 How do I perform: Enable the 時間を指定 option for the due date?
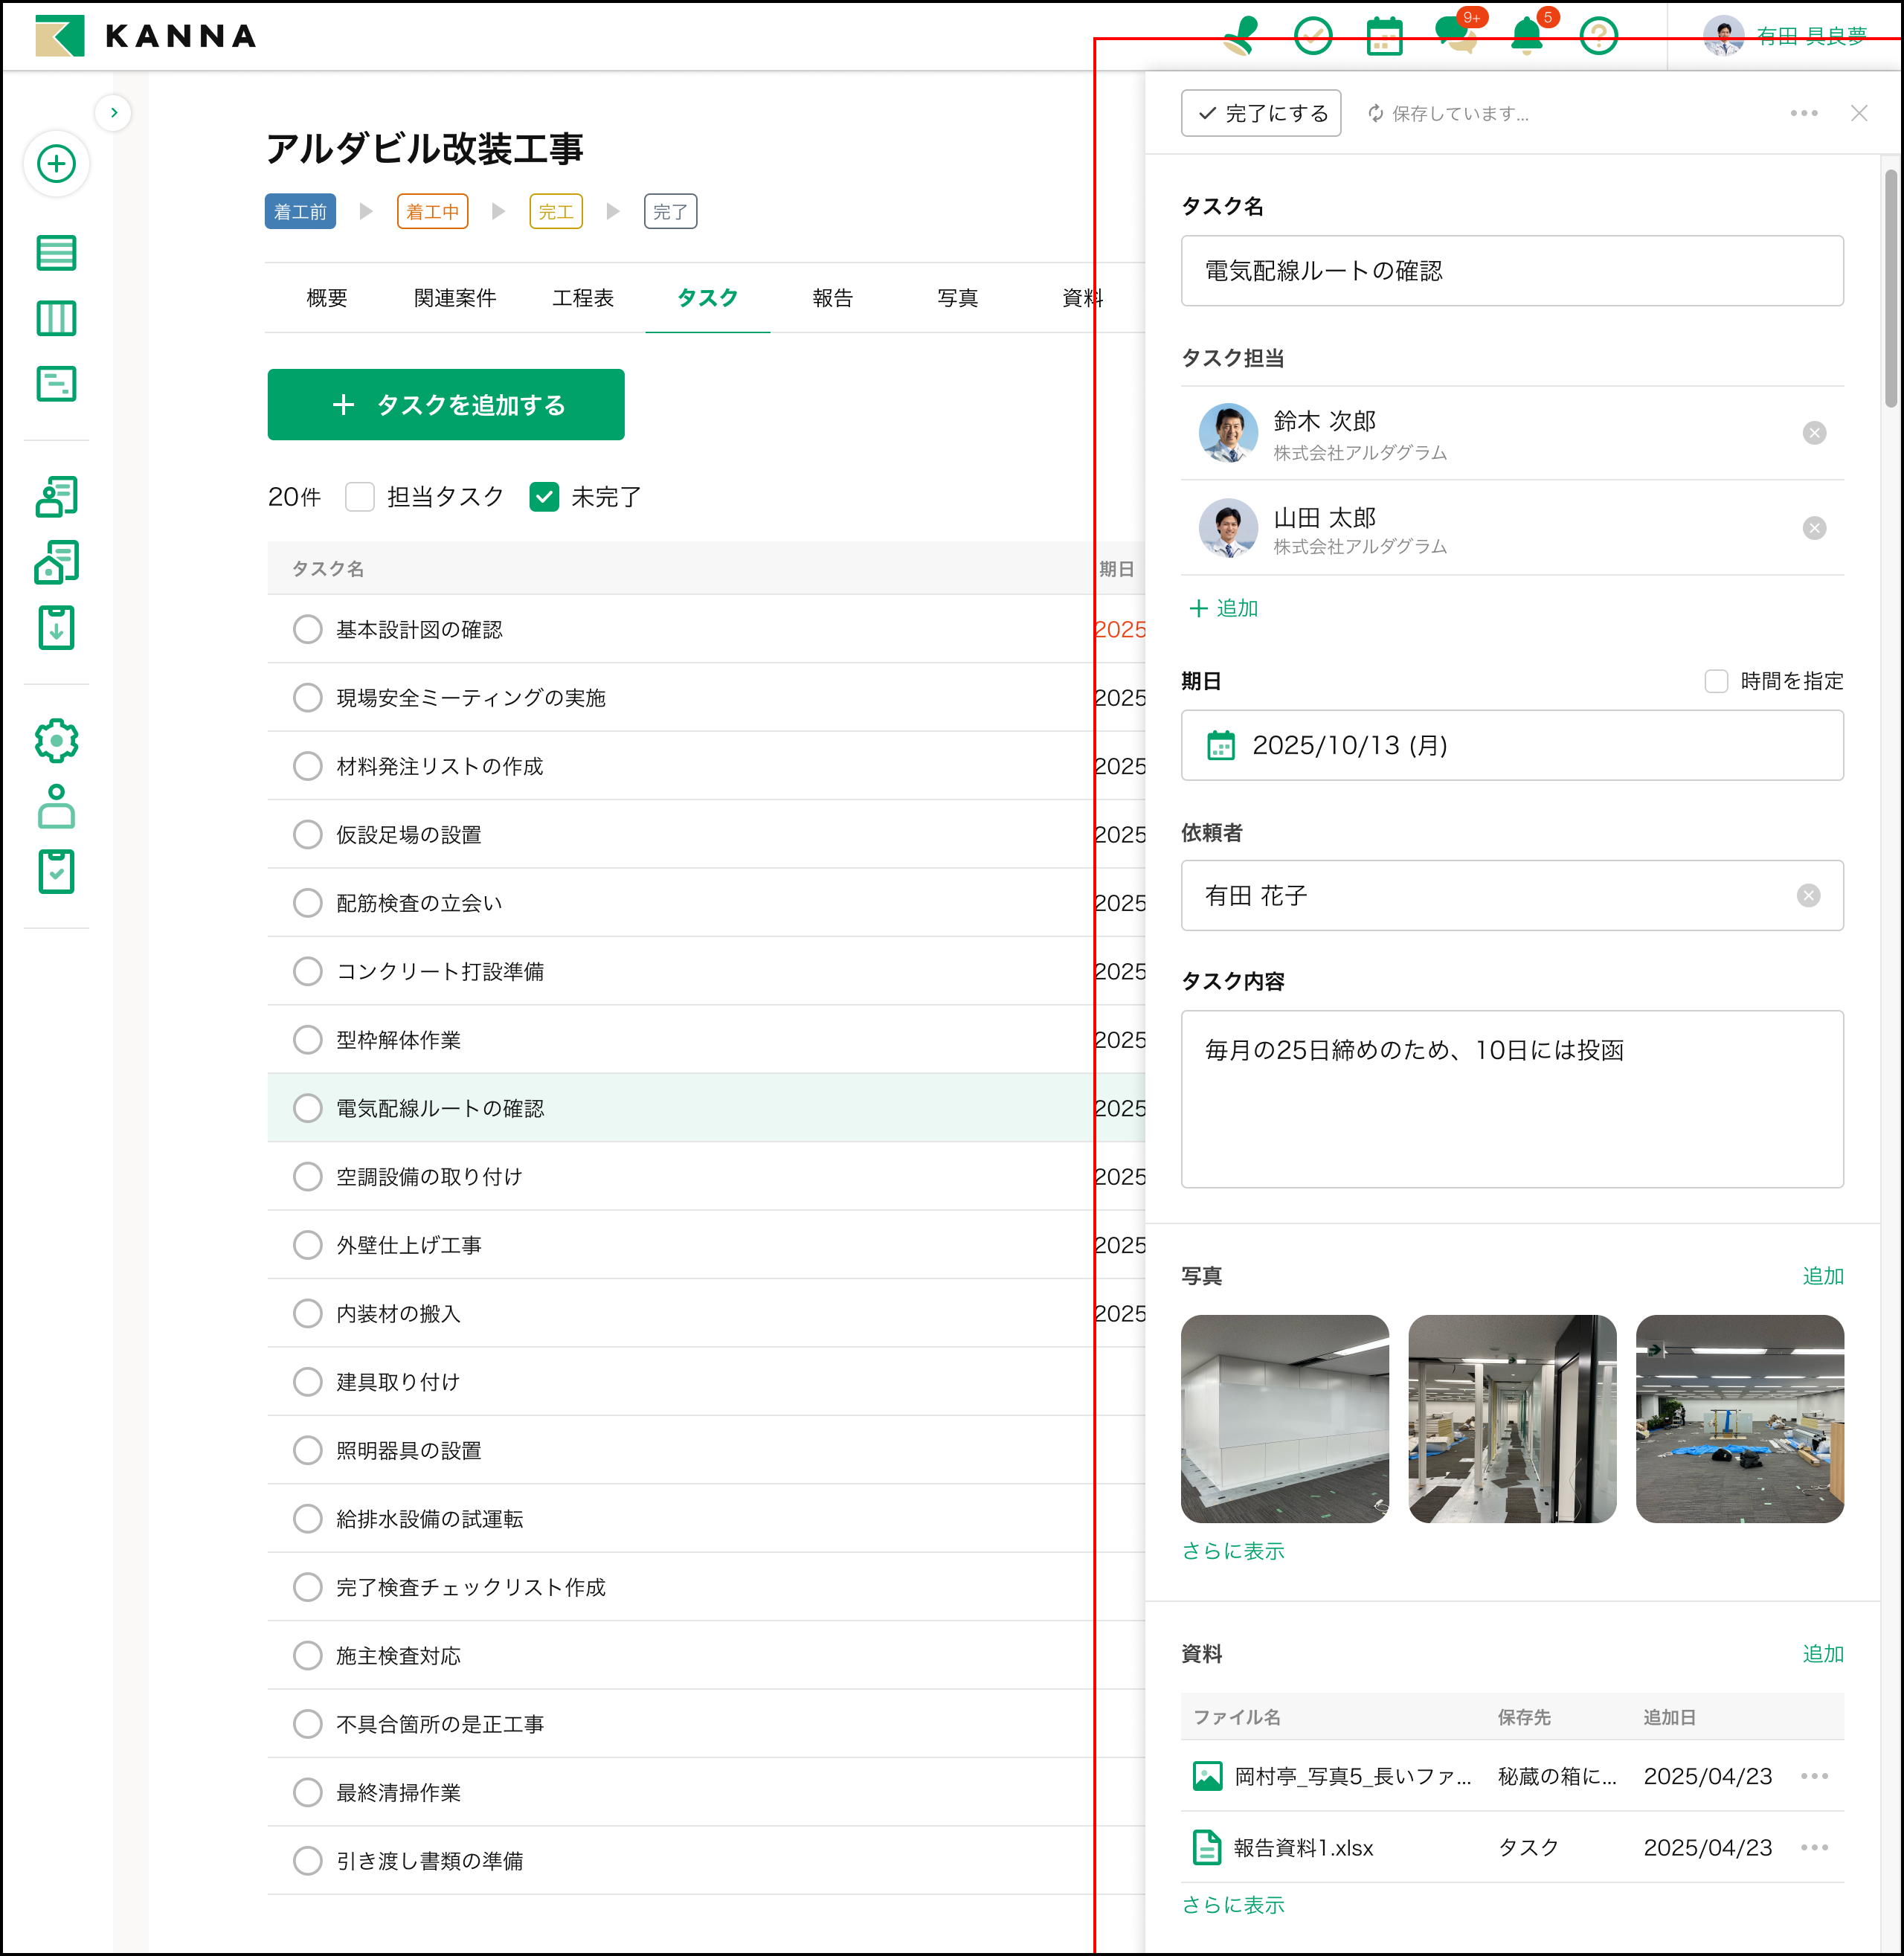click(x=1716, y=681)
